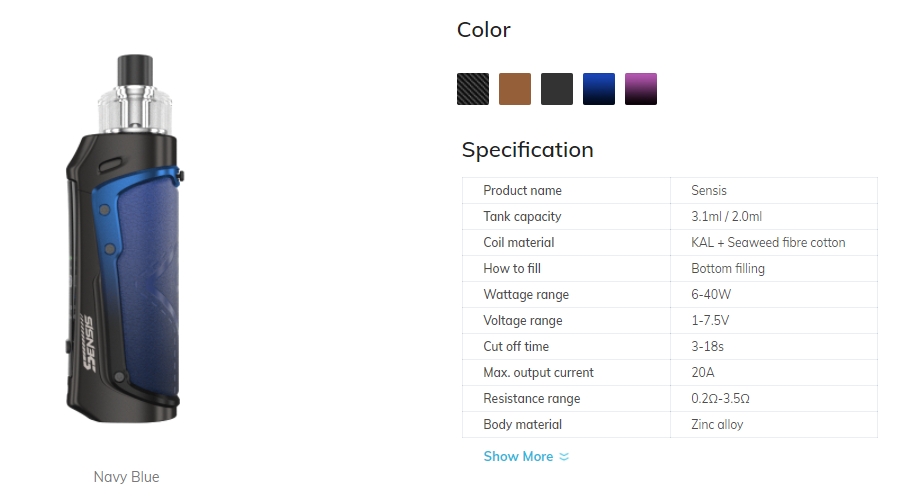Choose the brown leather color swatch

(515, 89)
